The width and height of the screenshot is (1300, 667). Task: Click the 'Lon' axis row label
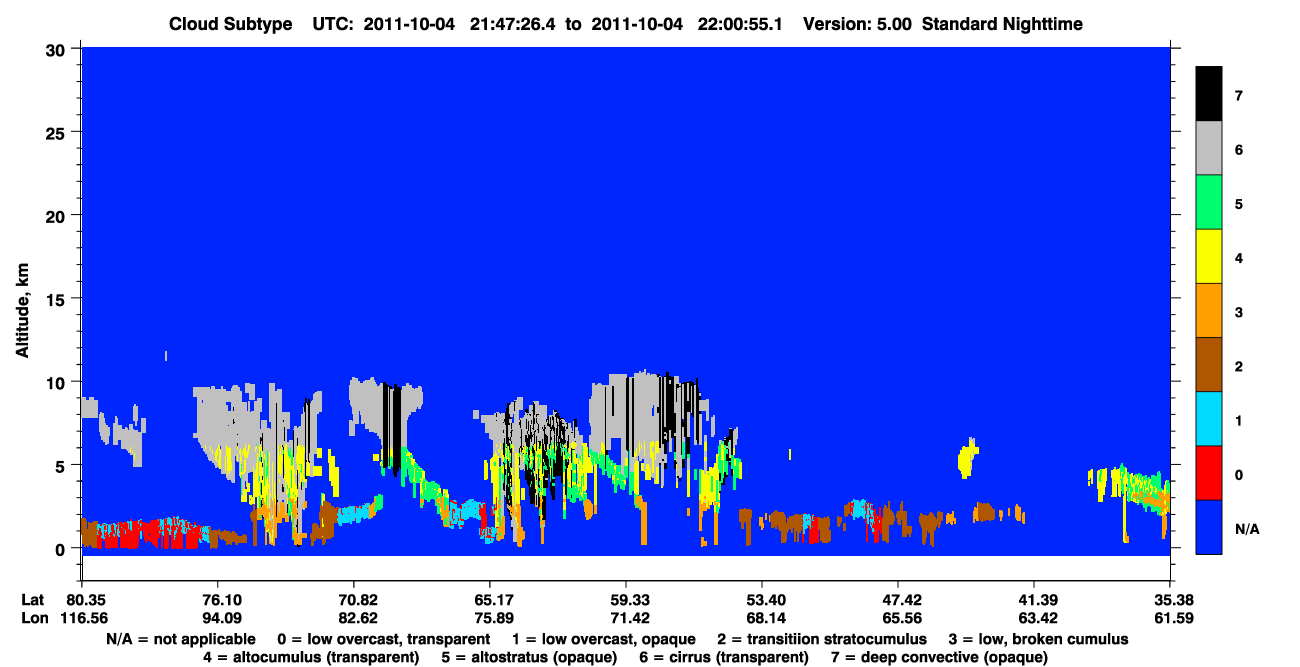[33, 618]
